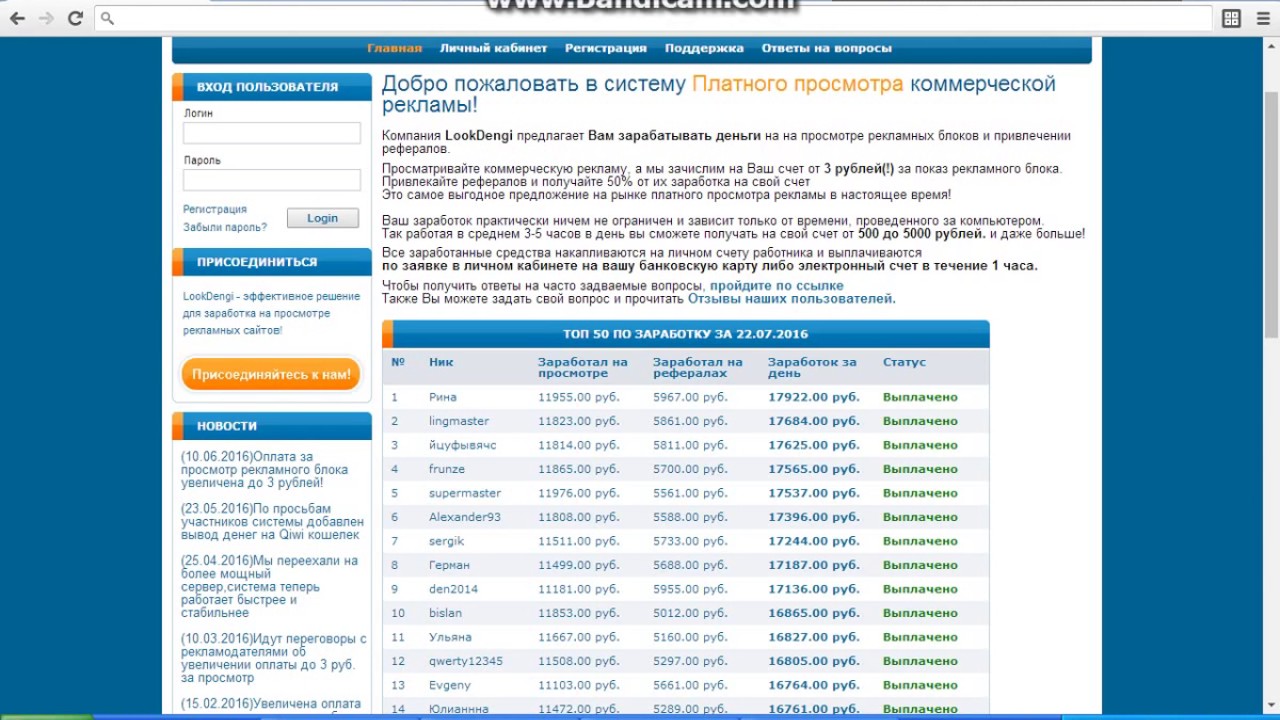Click the 17922.00 руб. daily earnings value
This screenshot has height=720, width=1280.
813,397
